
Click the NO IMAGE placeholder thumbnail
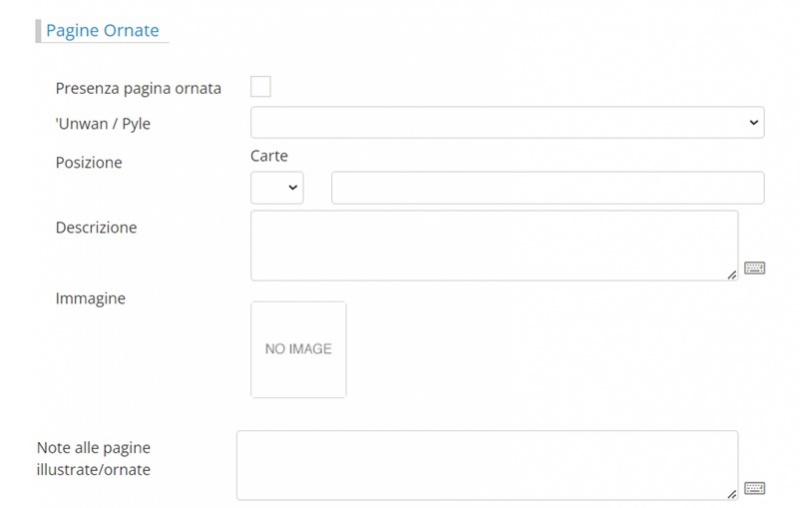[x=298, y=349]
